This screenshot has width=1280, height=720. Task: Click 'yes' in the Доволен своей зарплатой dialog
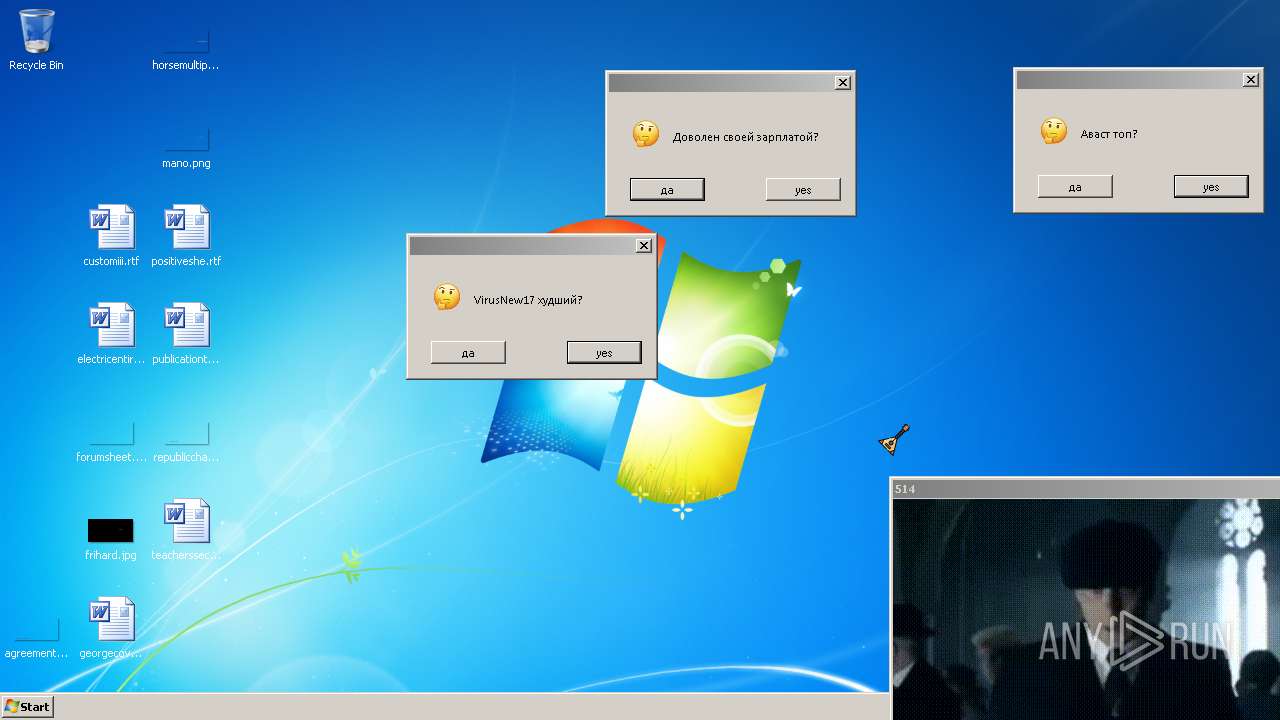pos(803,190)
